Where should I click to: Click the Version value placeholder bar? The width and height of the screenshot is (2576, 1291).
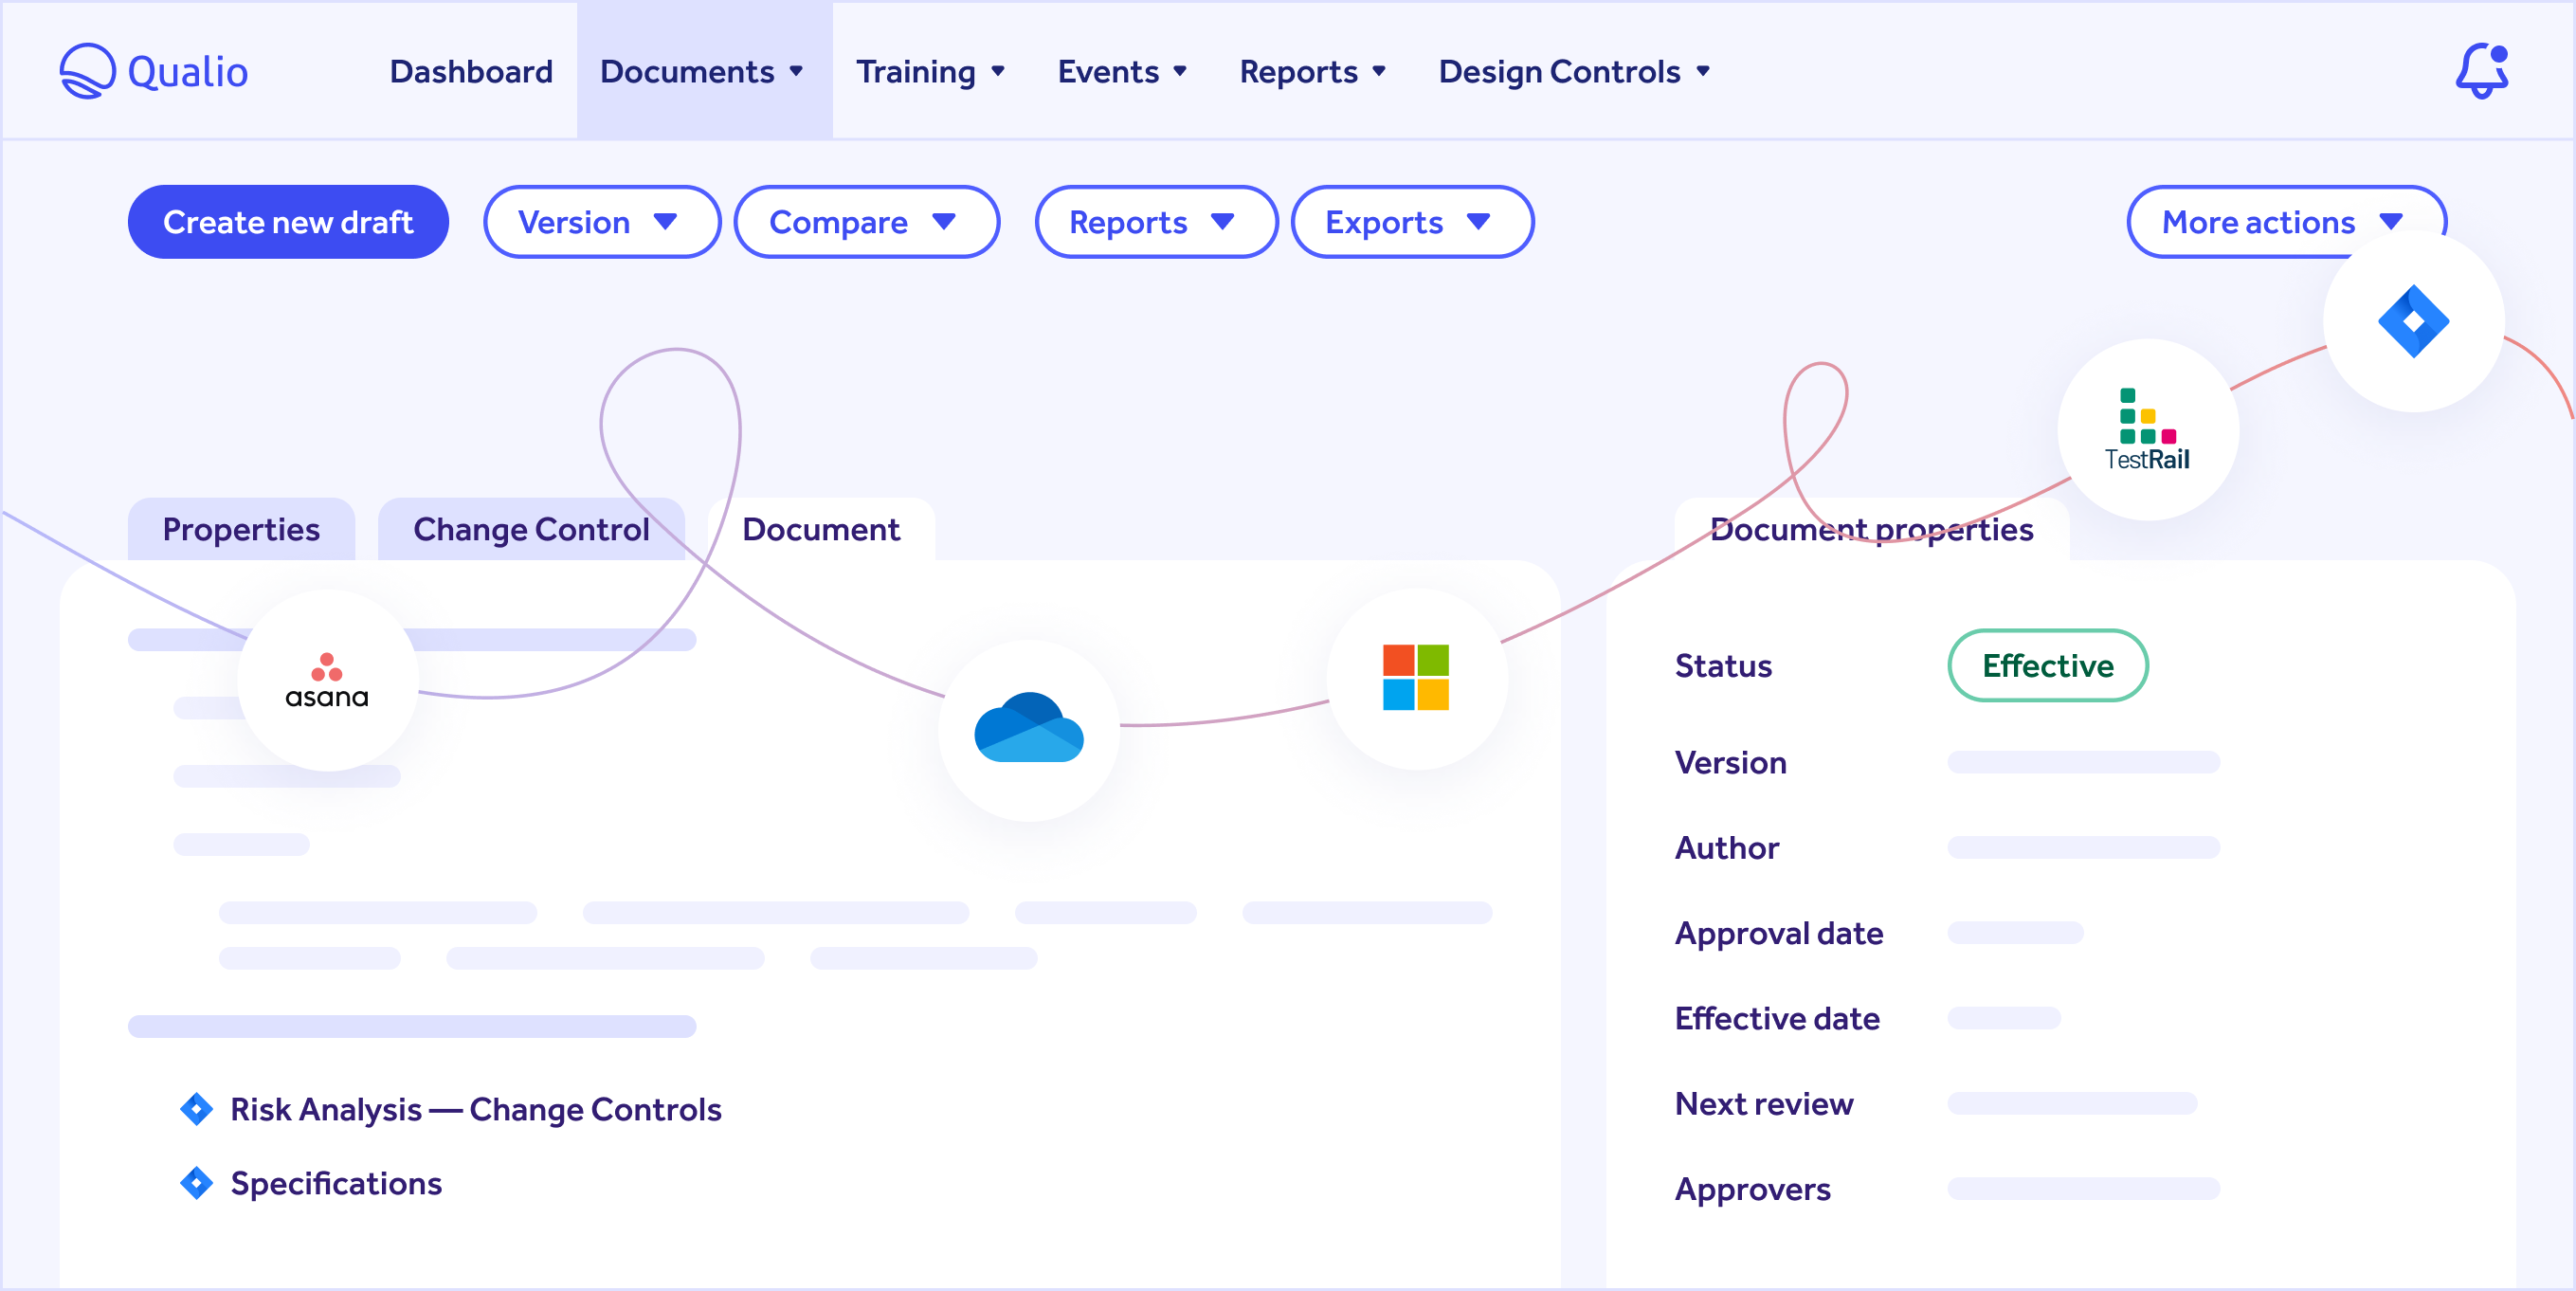(2083, 762)
